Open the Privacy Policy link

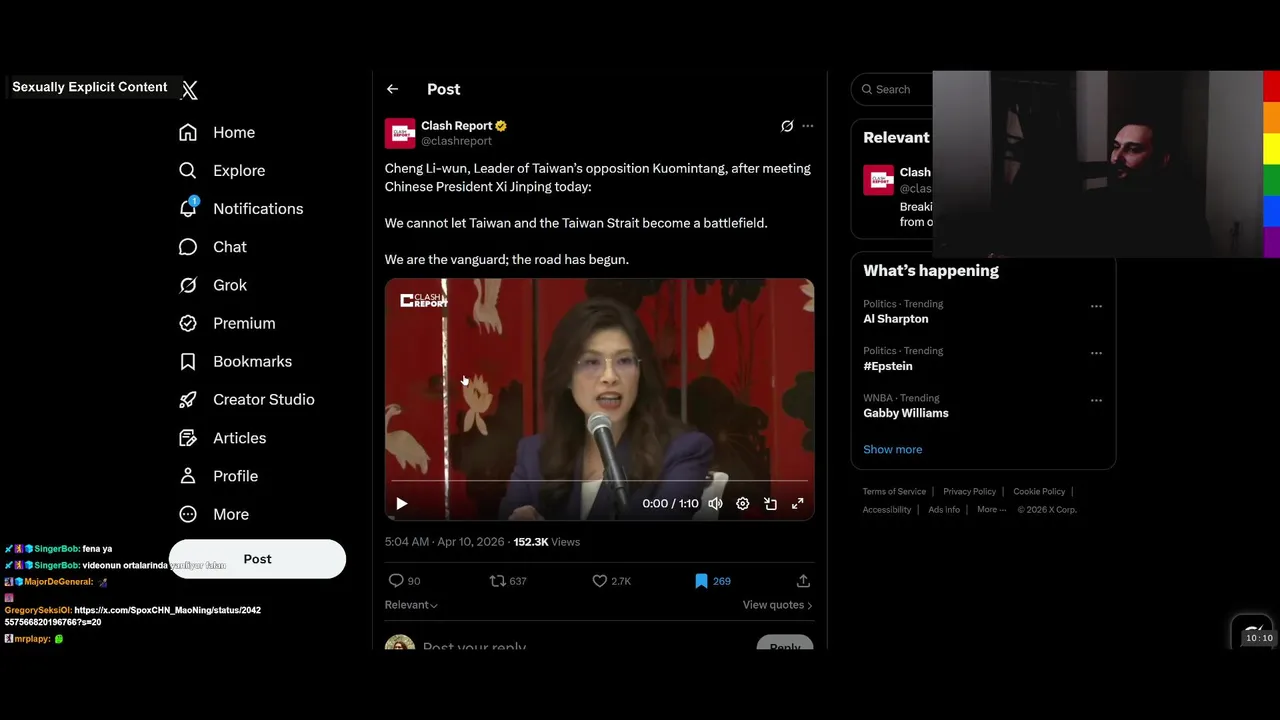coord(969,491)
